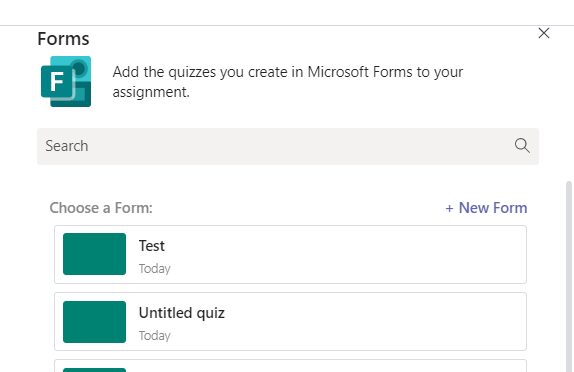Focus the Search forms input field
This screenshot has width=574, height=372.
pos(288,146)
